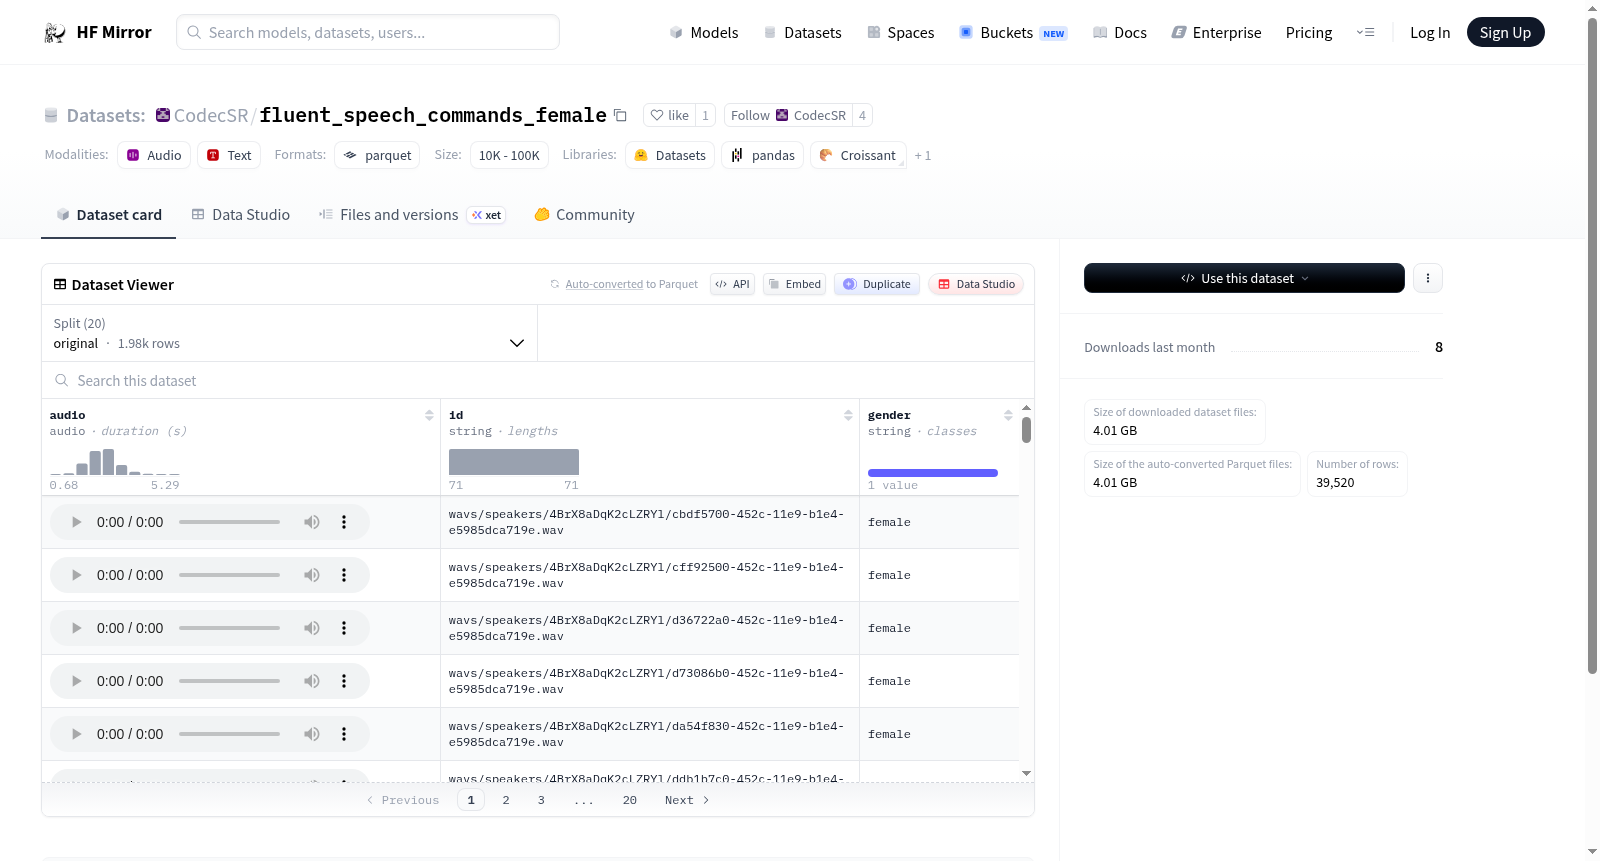Open the more options menu beside Use this dataset
The width and height of the screenshot is (1600, 861).
1428,278
